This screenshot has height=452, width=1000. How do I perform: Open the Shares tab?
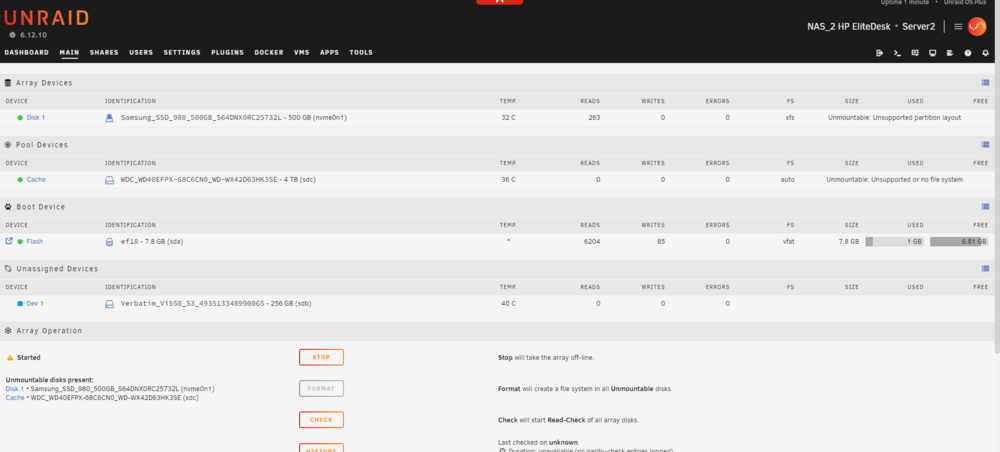[104, 52]
